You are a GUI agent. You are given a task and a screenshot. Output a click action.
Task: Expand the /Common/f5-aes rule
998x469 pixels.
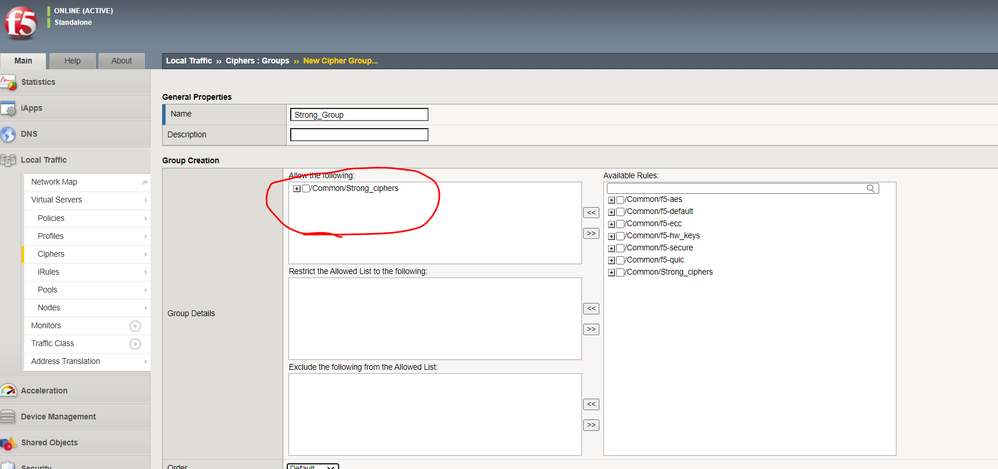[612, 200]
